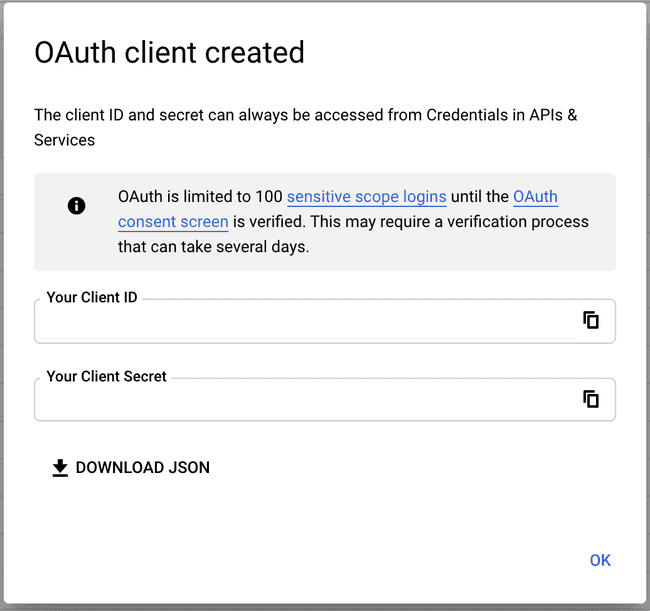Open the sensitive scope logins link
Viewport: 650px width, 611px height.
[x=366, y=196]
